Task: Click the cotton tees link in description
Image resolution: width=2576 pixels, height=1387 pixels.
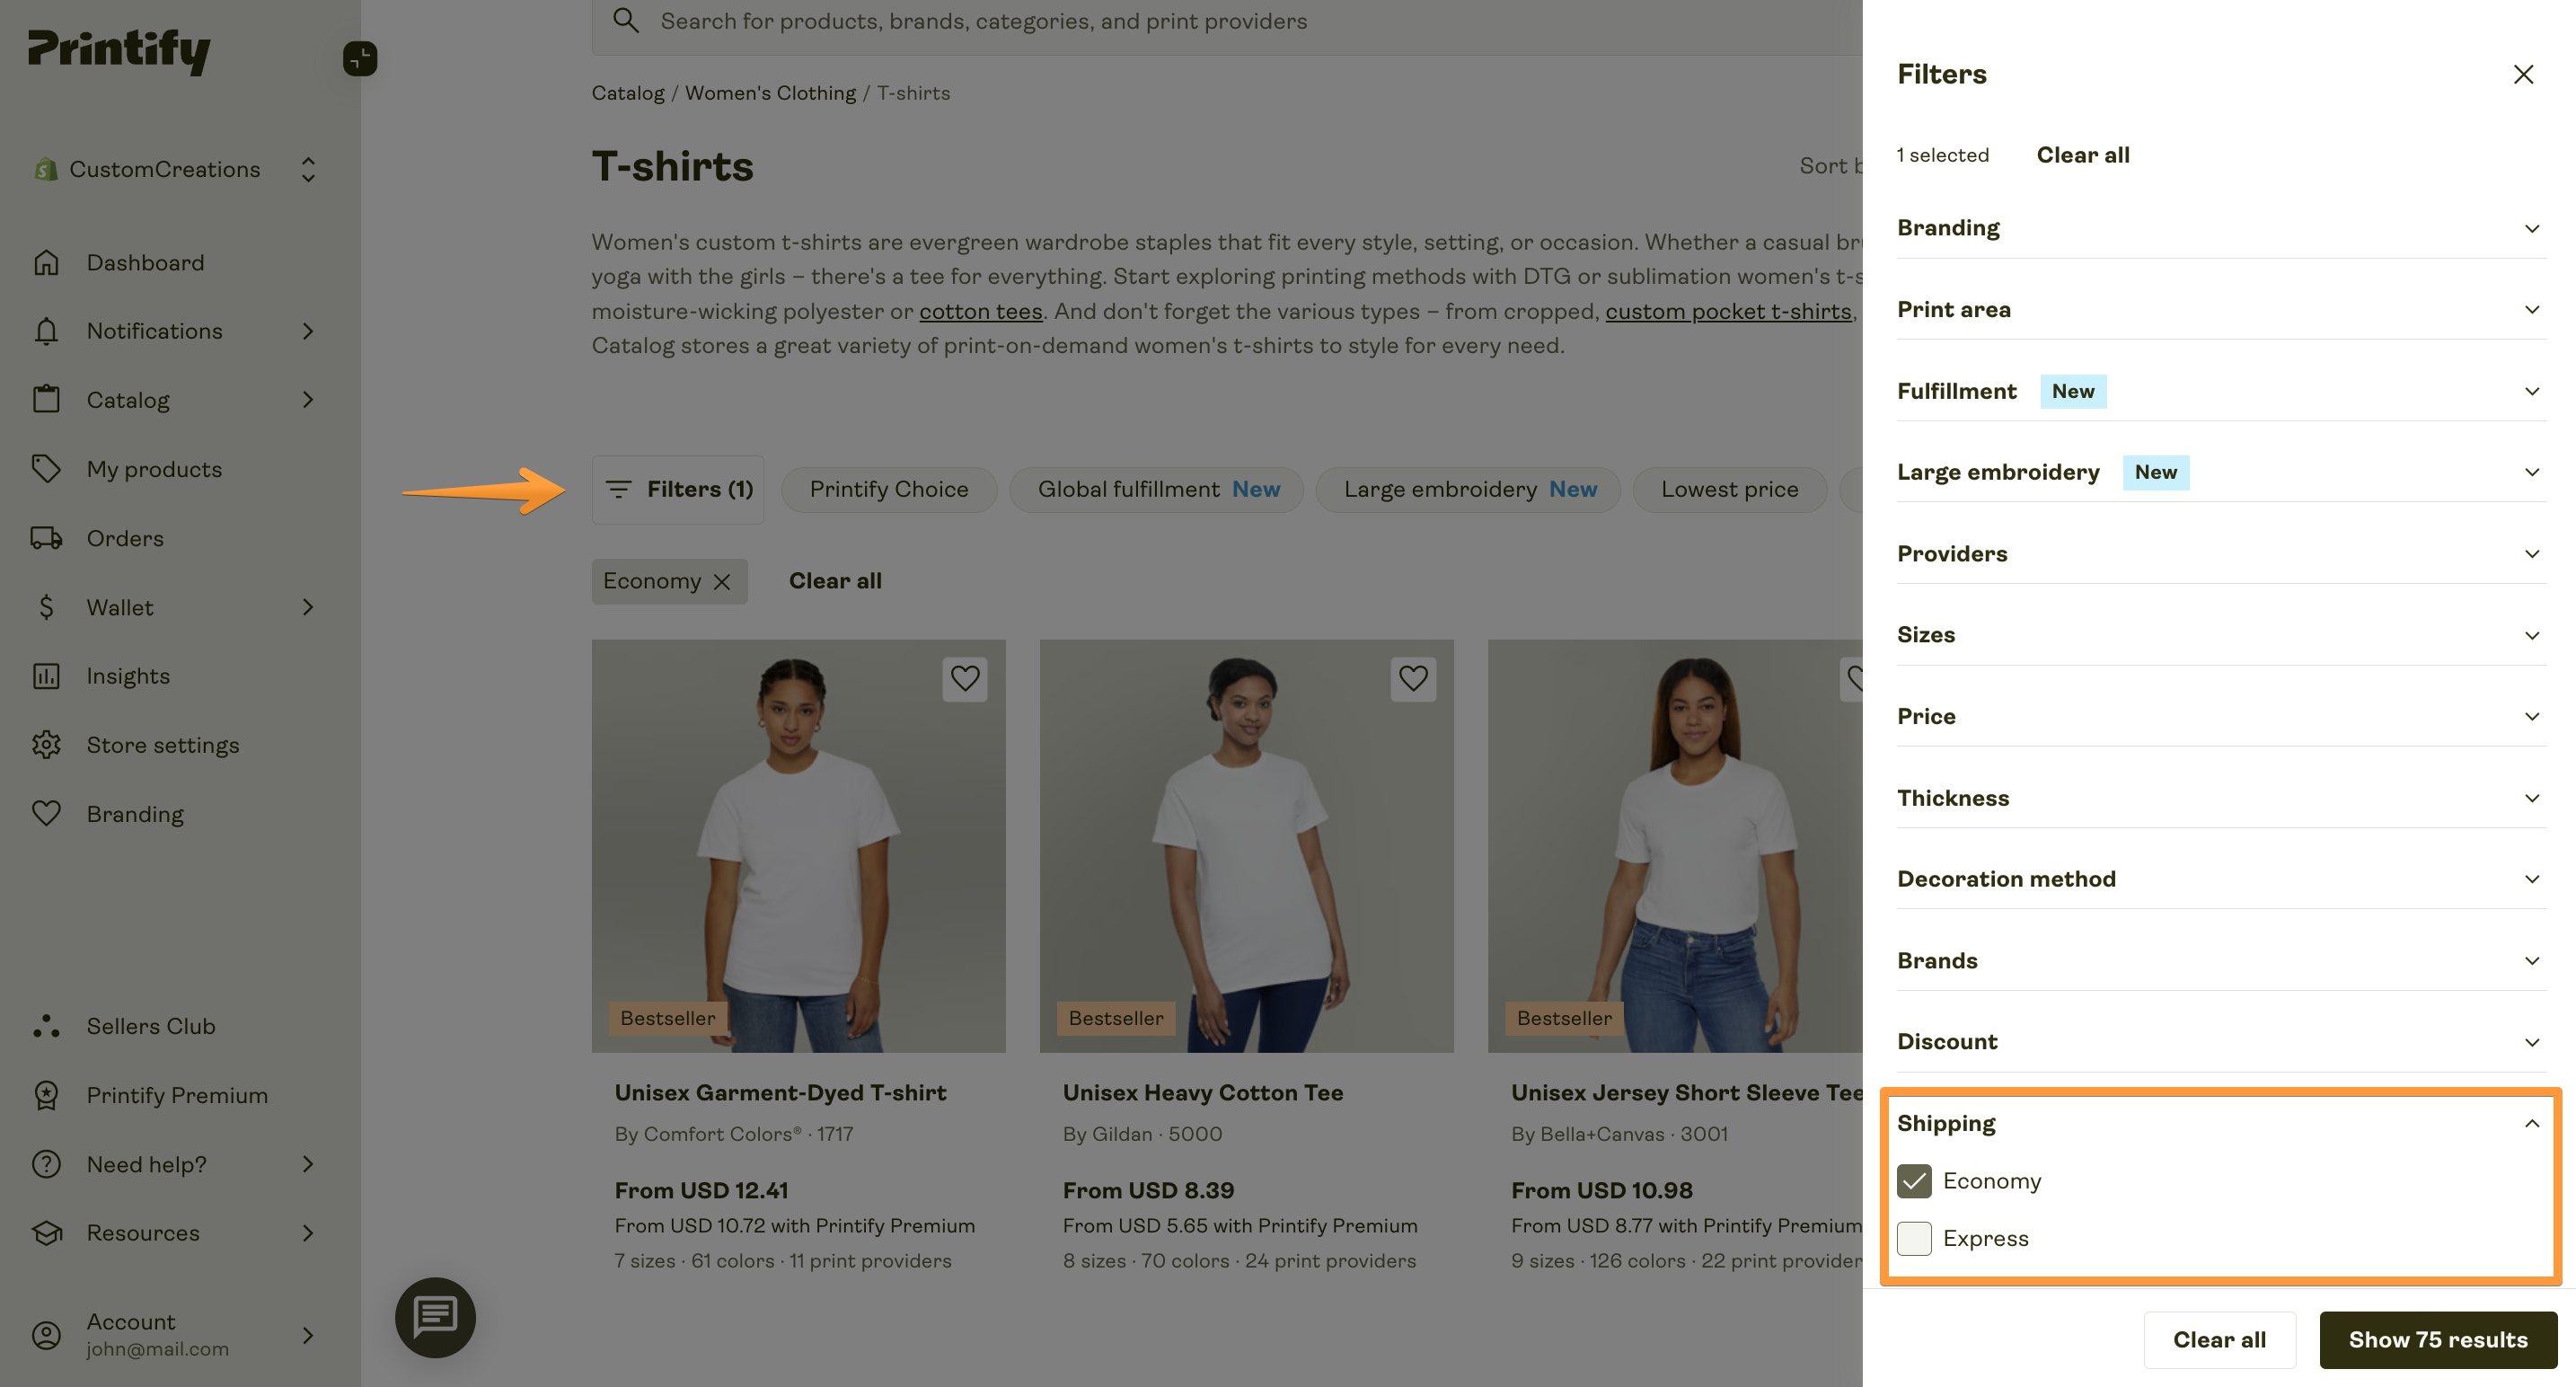Action: [x=980, y=311]
